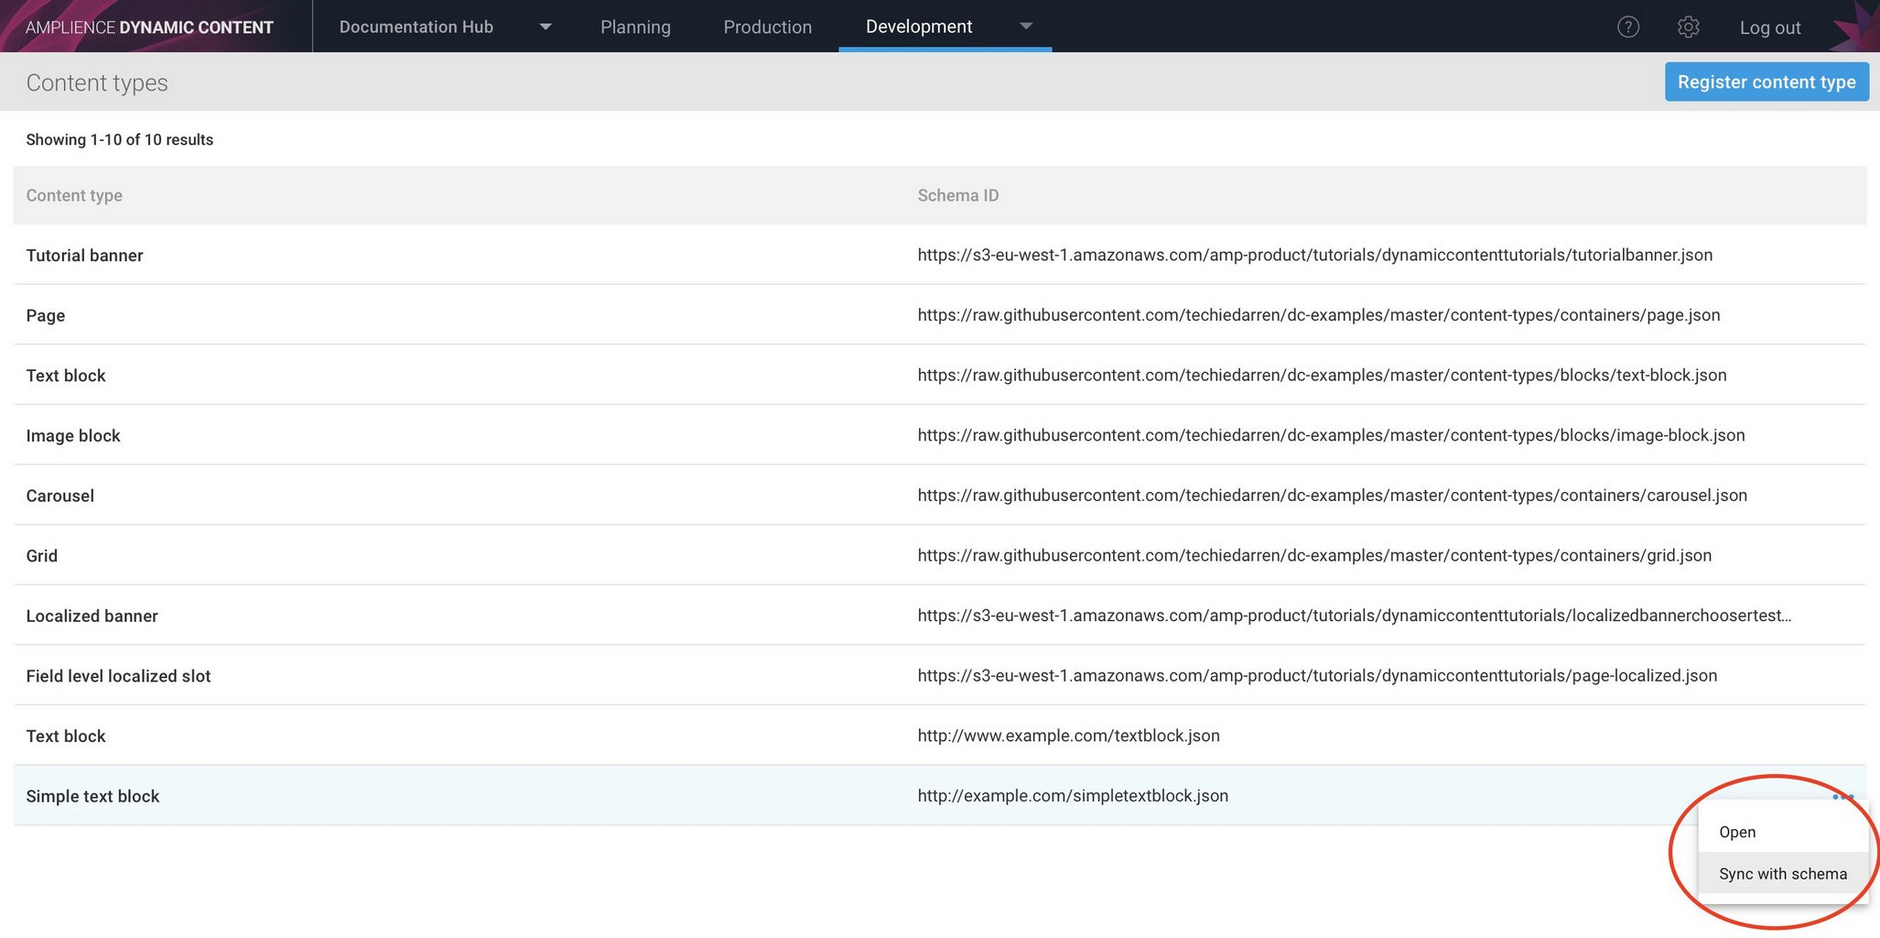Click the Schema ID column header
Image resolution: width=1880 pixels, height=938 pixels.
click(957, 195)
